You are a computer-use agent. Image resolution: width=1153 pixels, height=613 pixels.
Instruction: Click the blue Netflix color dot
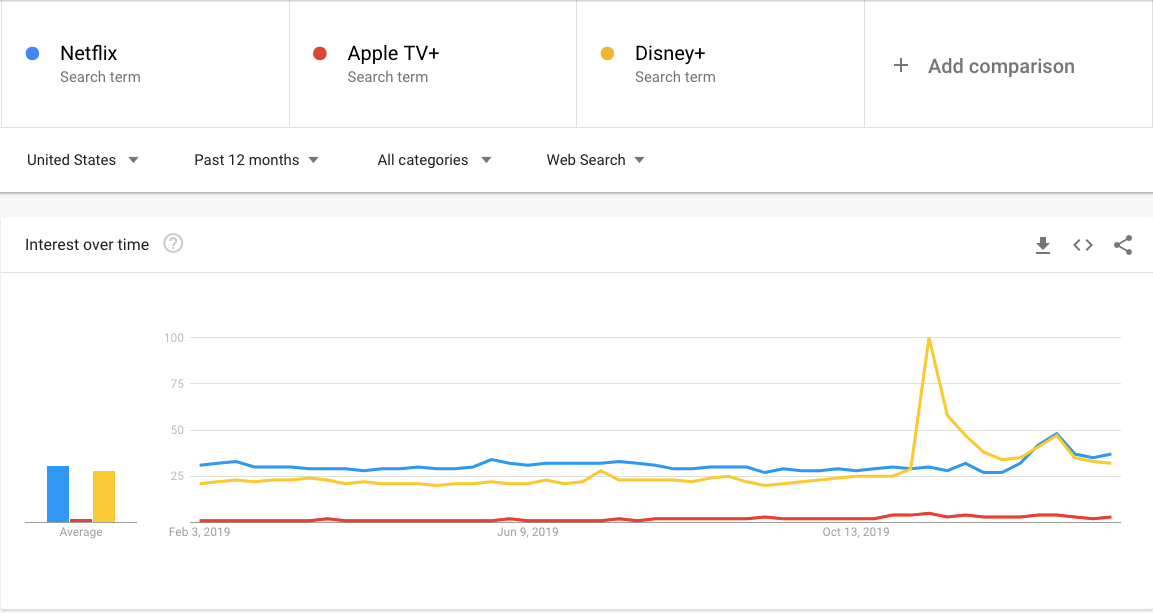click(33, 53)
